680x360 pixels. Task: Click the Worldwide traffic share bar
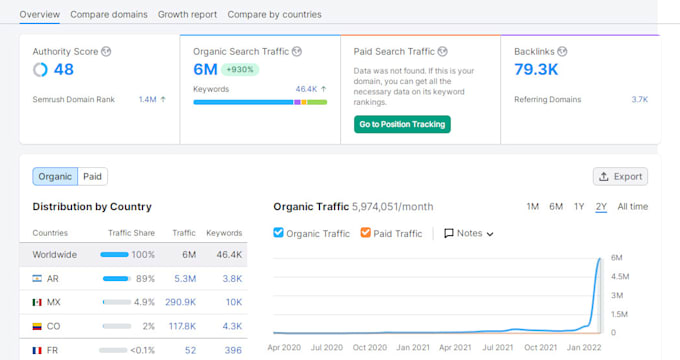[114, 255]
